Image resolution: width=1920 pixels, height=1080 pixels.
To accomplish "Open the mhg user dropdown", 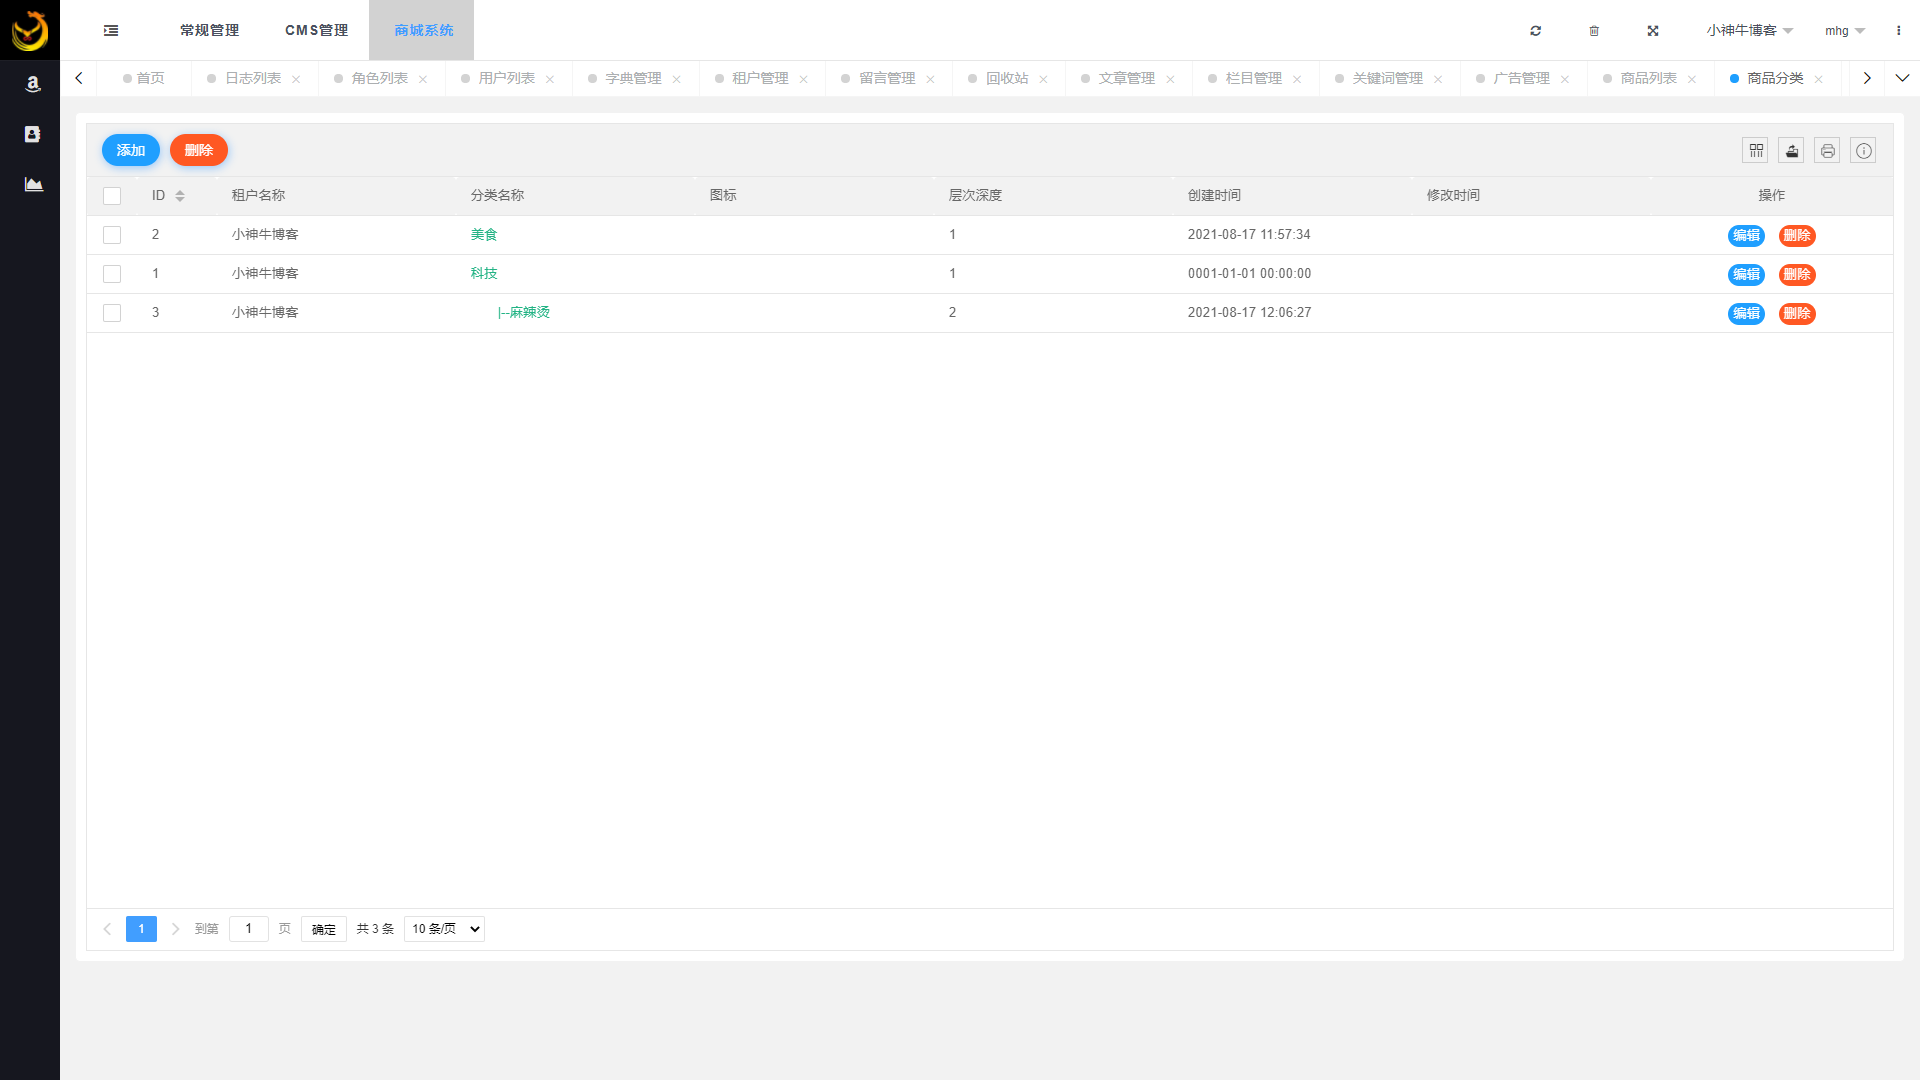I will [x=1843, y=30].
